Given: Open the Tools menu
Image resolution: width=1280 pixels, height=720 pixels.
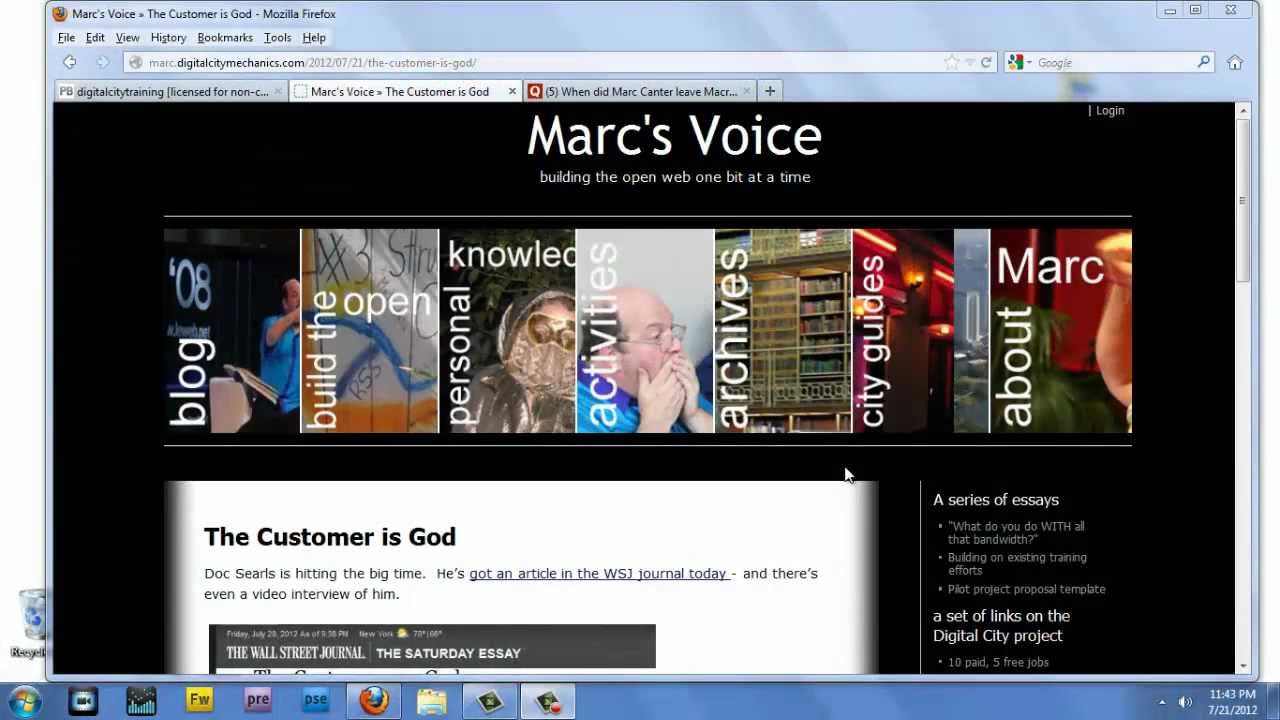Looking at the screenshot, I should (277, 37).
